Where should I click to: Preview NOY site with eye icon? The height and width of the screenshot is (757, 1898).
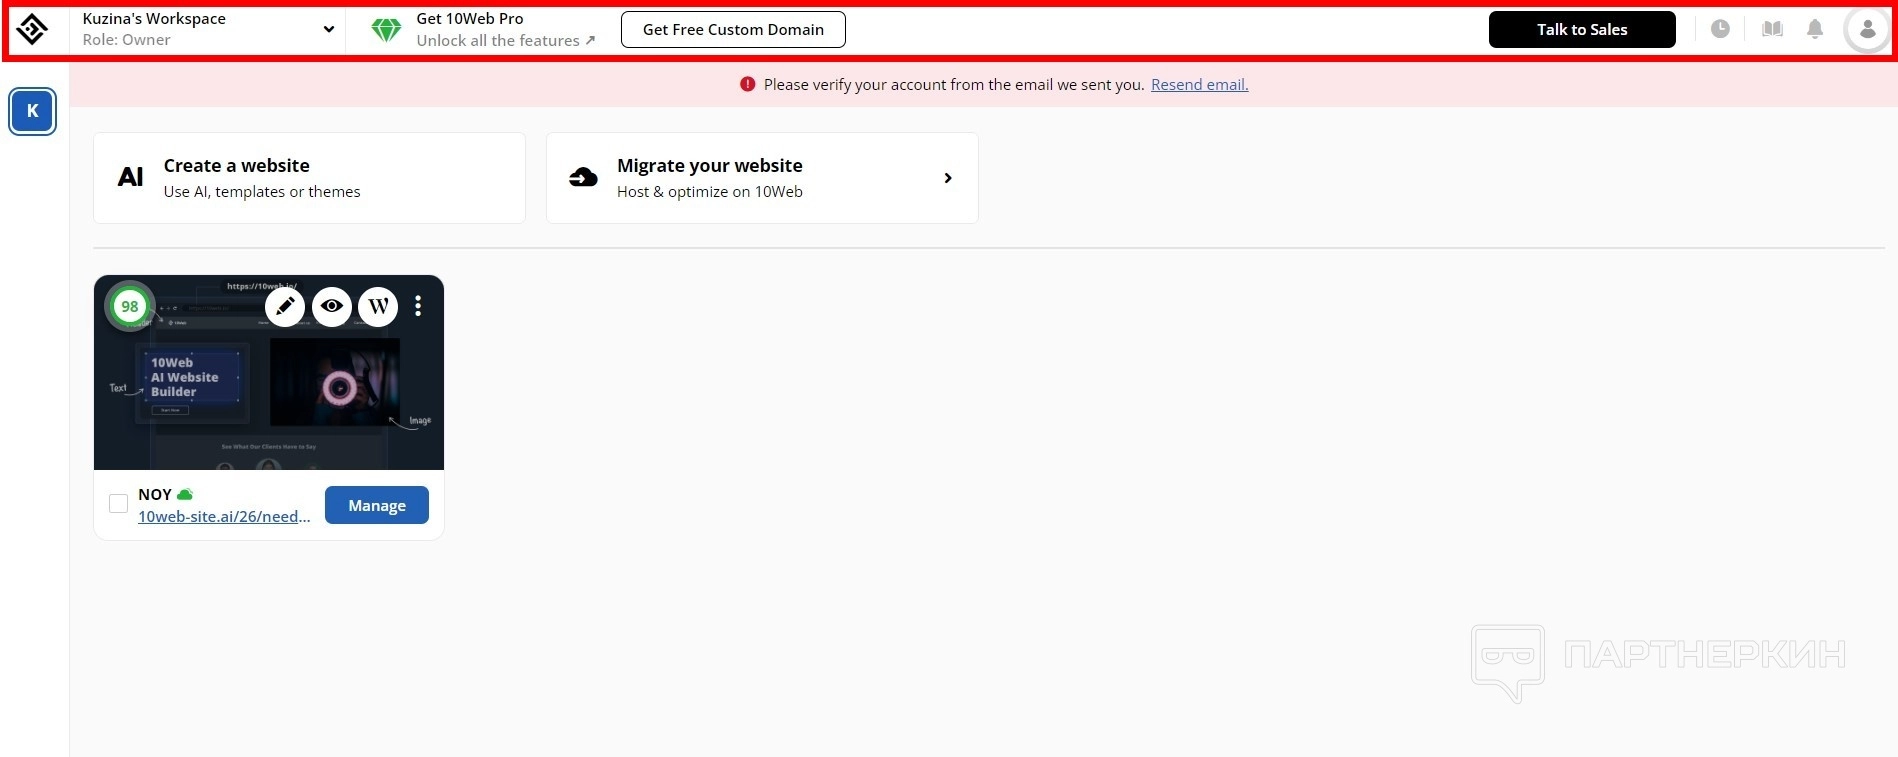332,306
